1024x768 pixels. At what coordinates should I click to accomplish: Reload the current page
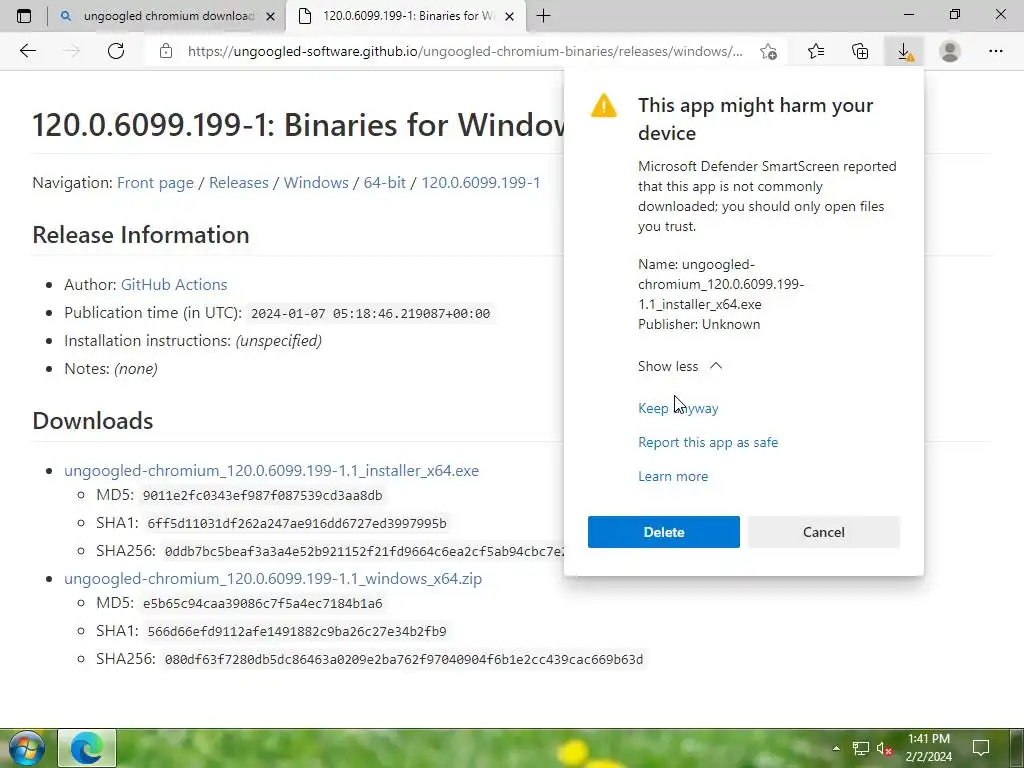click(116, 51)
